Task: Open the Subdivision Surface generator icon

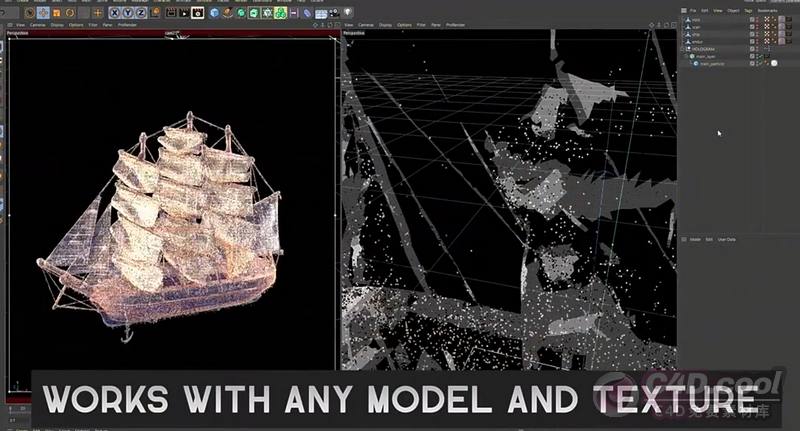Action: [254, 12]
